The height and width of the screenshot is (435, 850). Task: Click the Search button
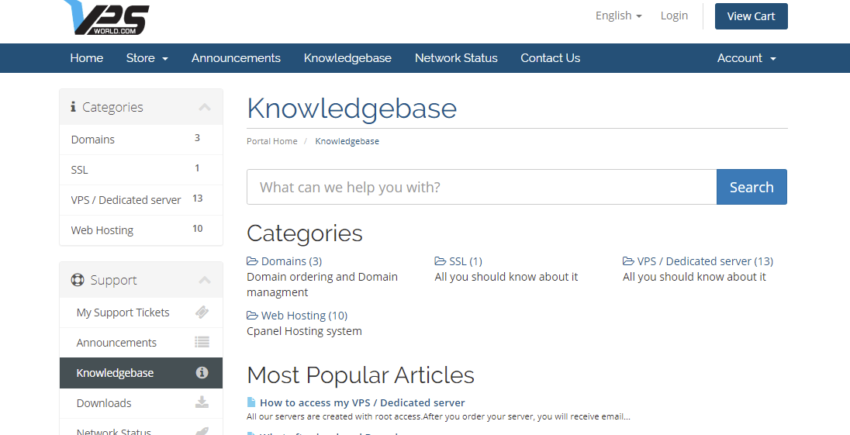click(751, 187)
